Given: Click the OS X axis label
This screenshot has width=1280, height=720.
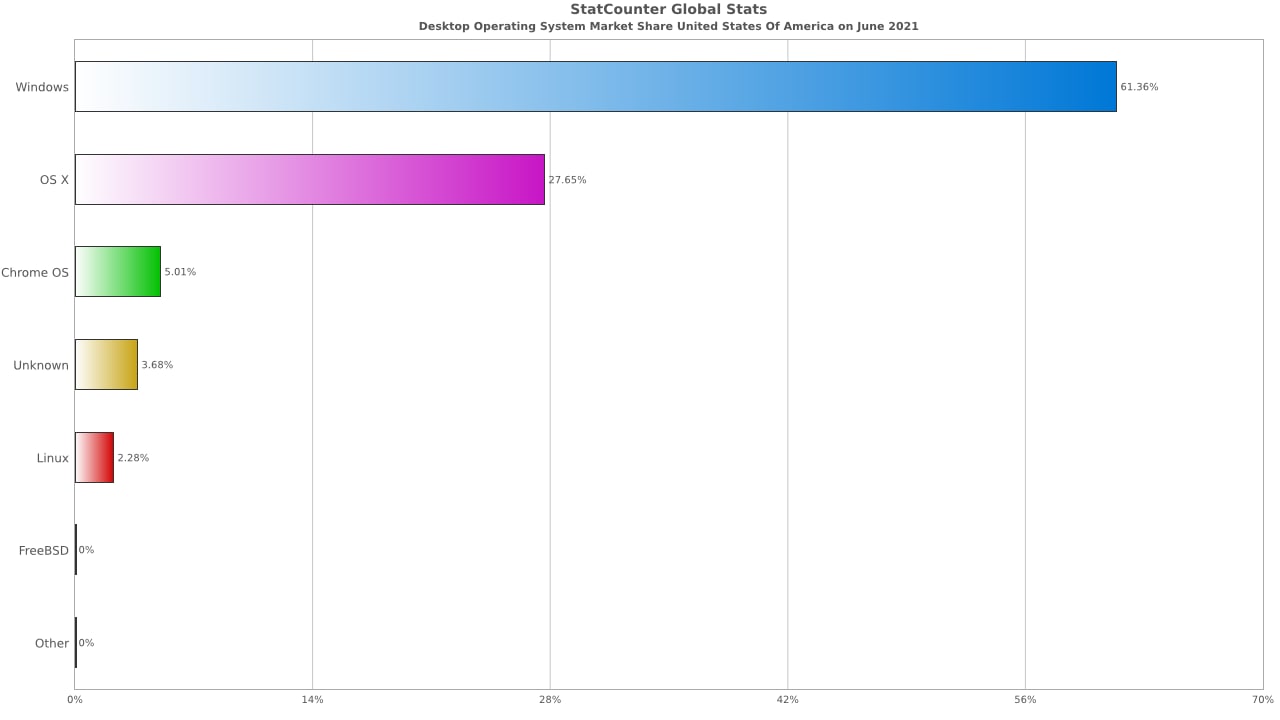Looking at the screenshot, I should tap(54, 180).
